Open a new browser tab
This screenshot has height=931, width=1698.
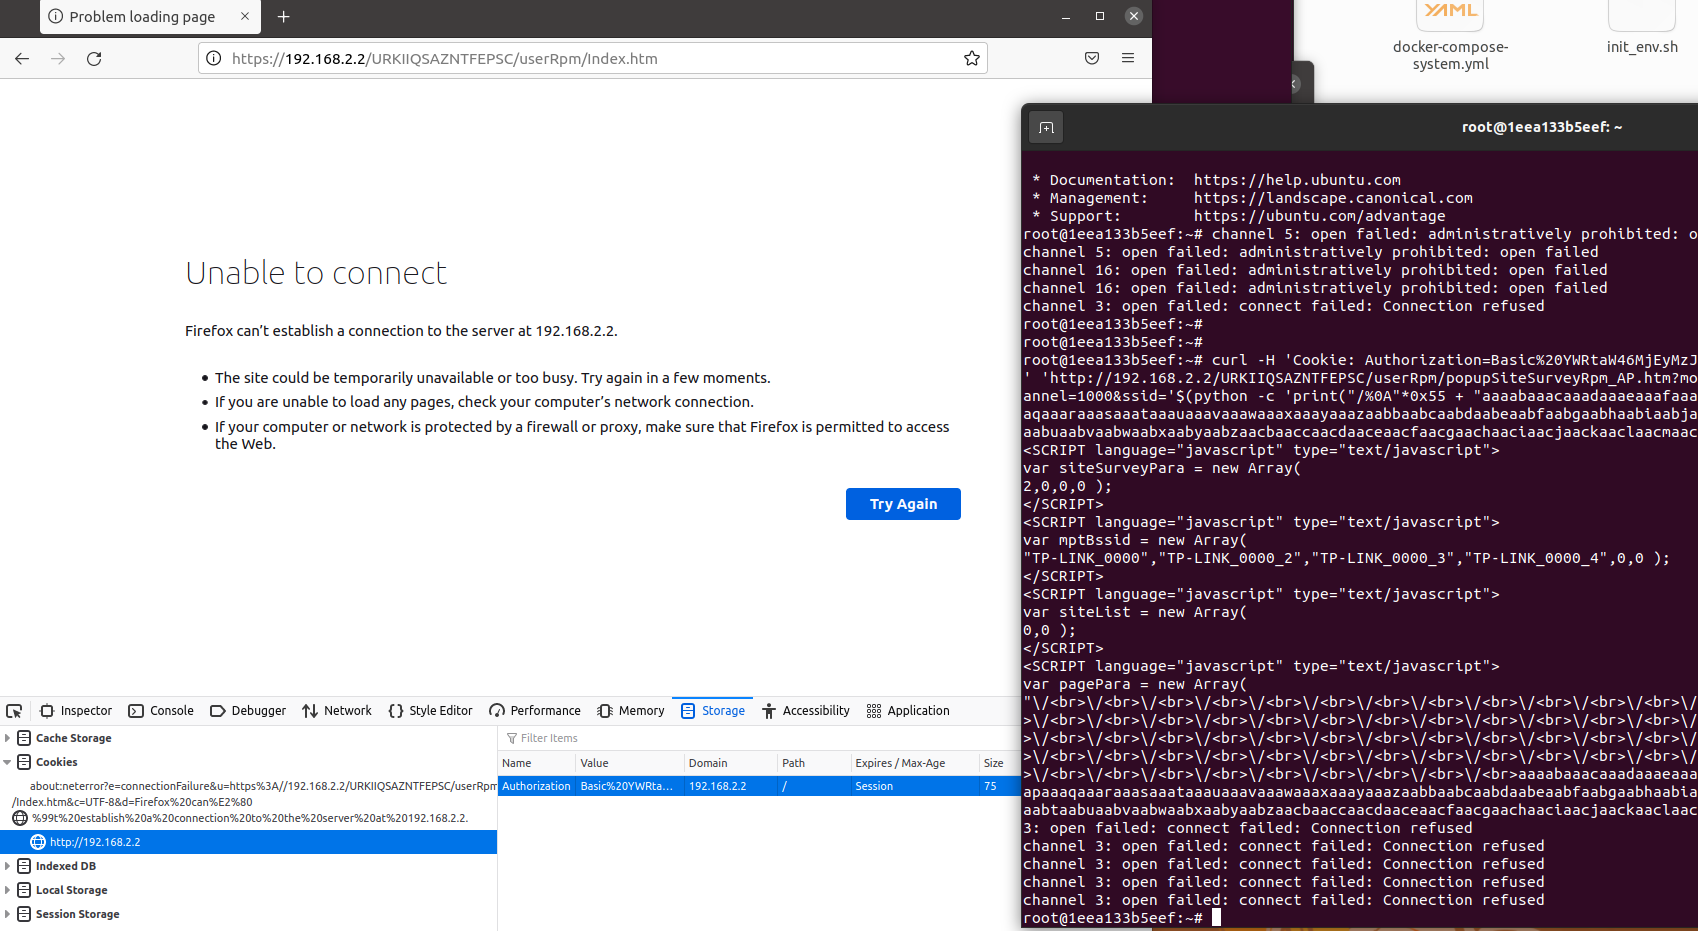click(x=283, y=16)
